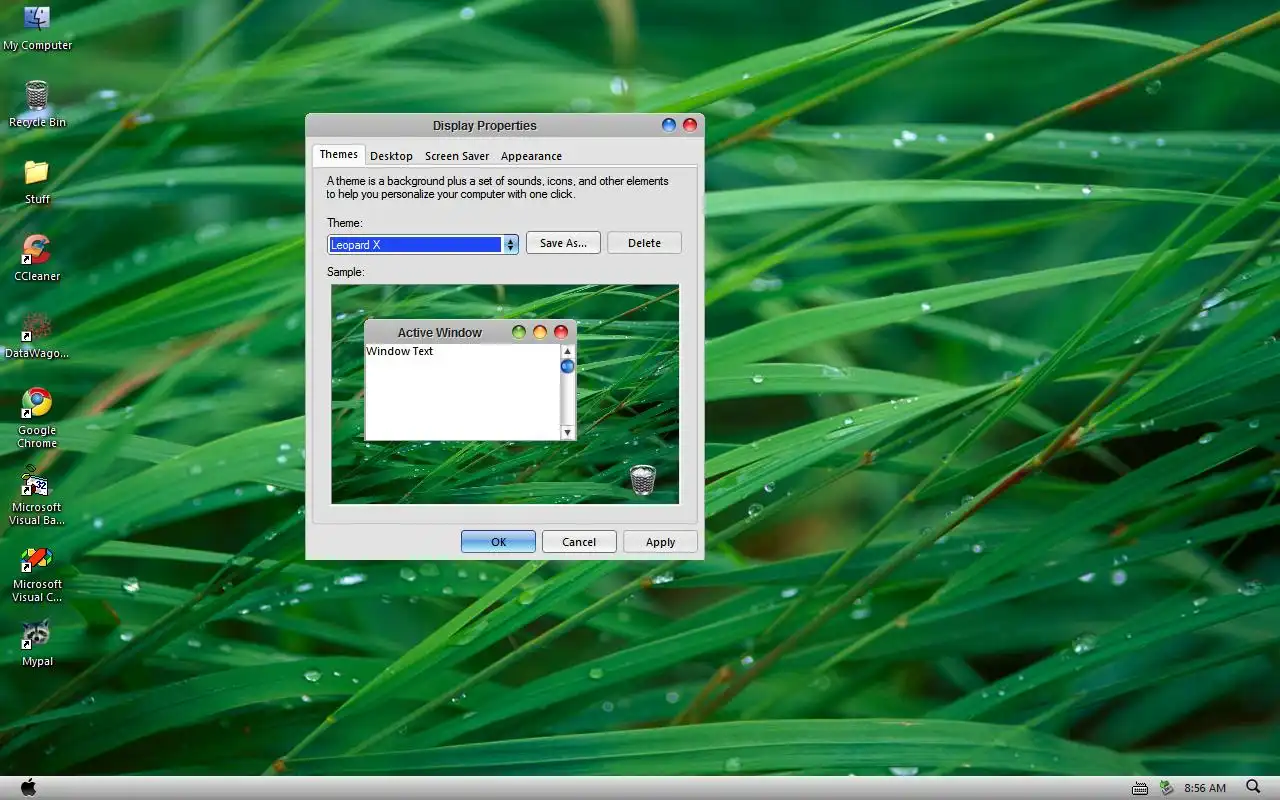Image resolution: width=1280 pixels, height=800 pixels.
Task: Click the on-screen keyboard tray icon
Action: [1141, 788]
